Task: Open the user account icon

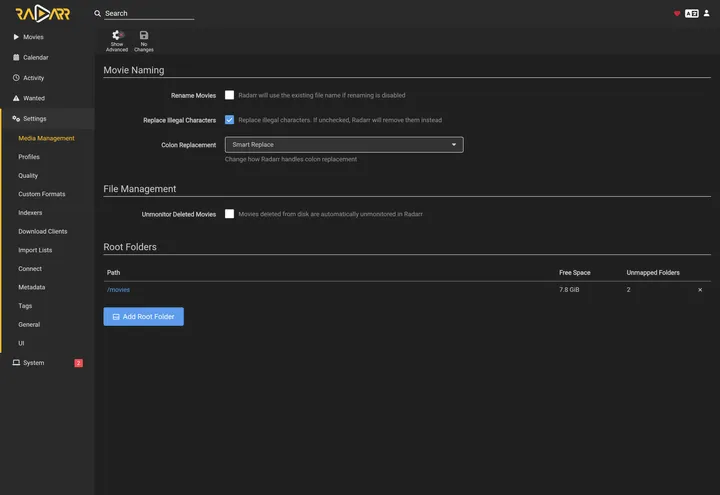Action: [x=707, y=13]
